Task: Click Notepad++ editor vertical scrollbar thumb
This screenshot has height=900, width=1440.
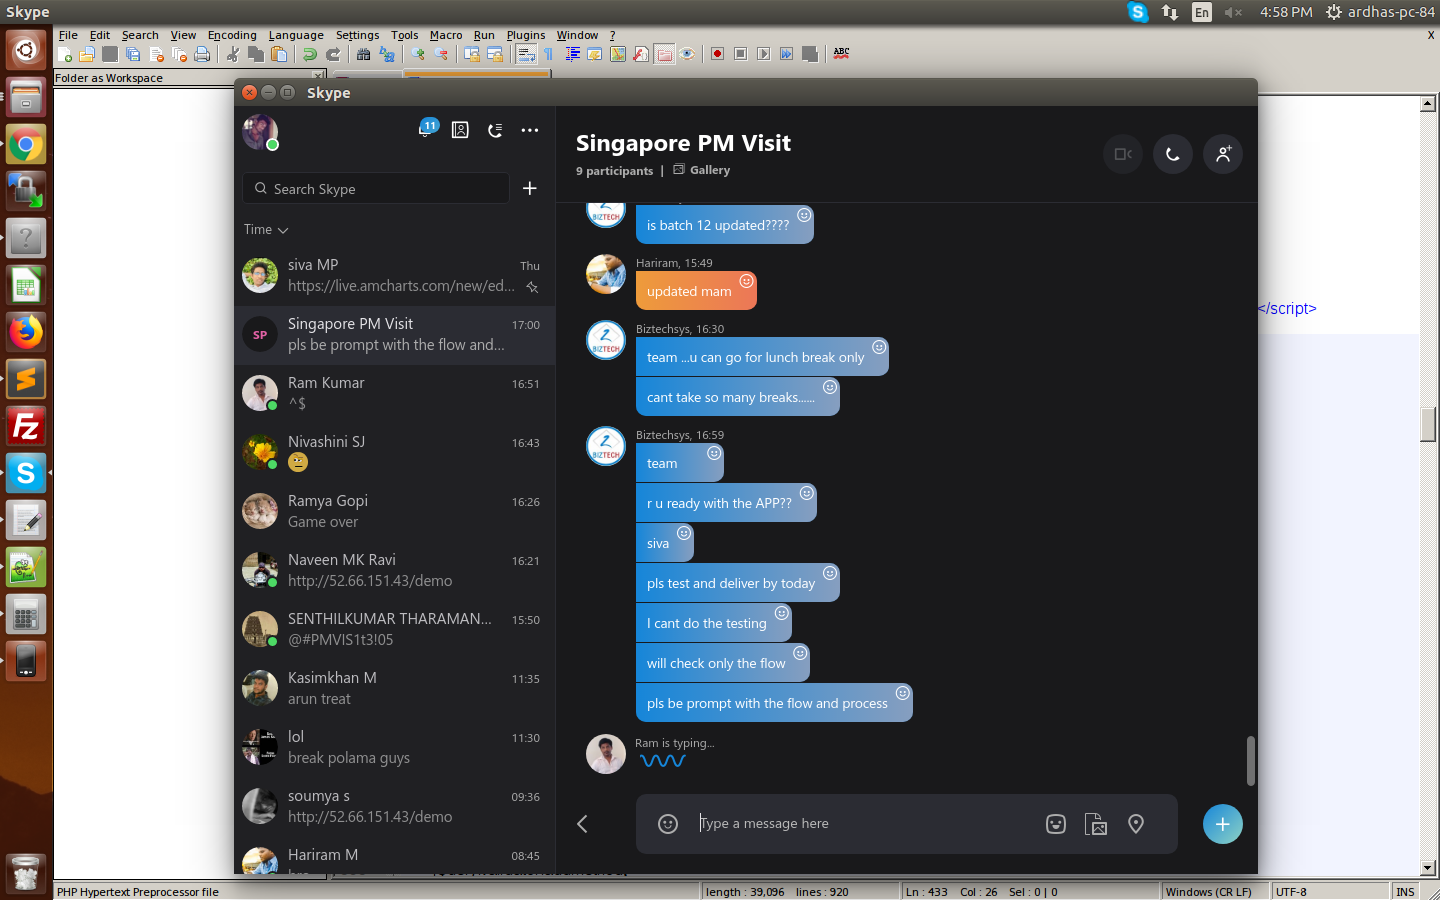Action: 1428,424
